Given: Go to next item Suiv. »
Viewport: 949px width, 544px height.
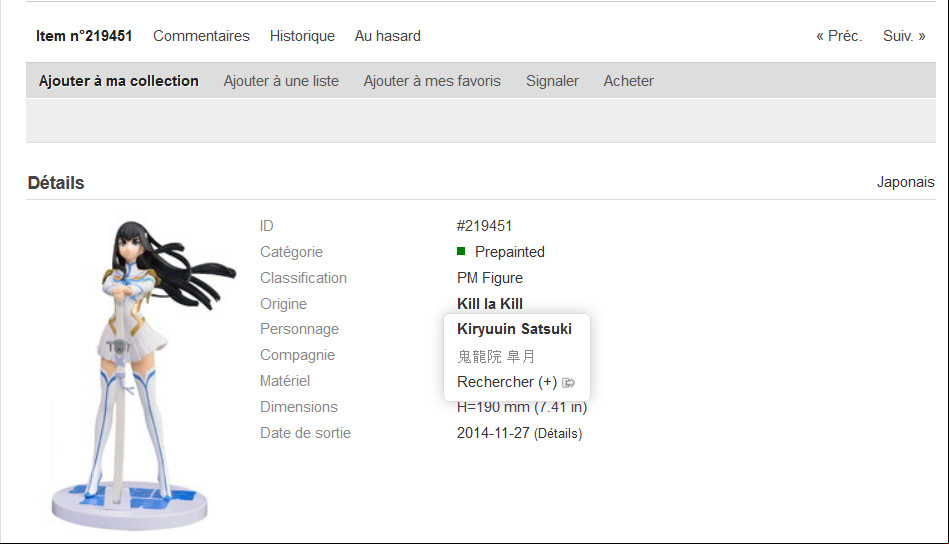Looking at the screenshot, I should [904, 36].
